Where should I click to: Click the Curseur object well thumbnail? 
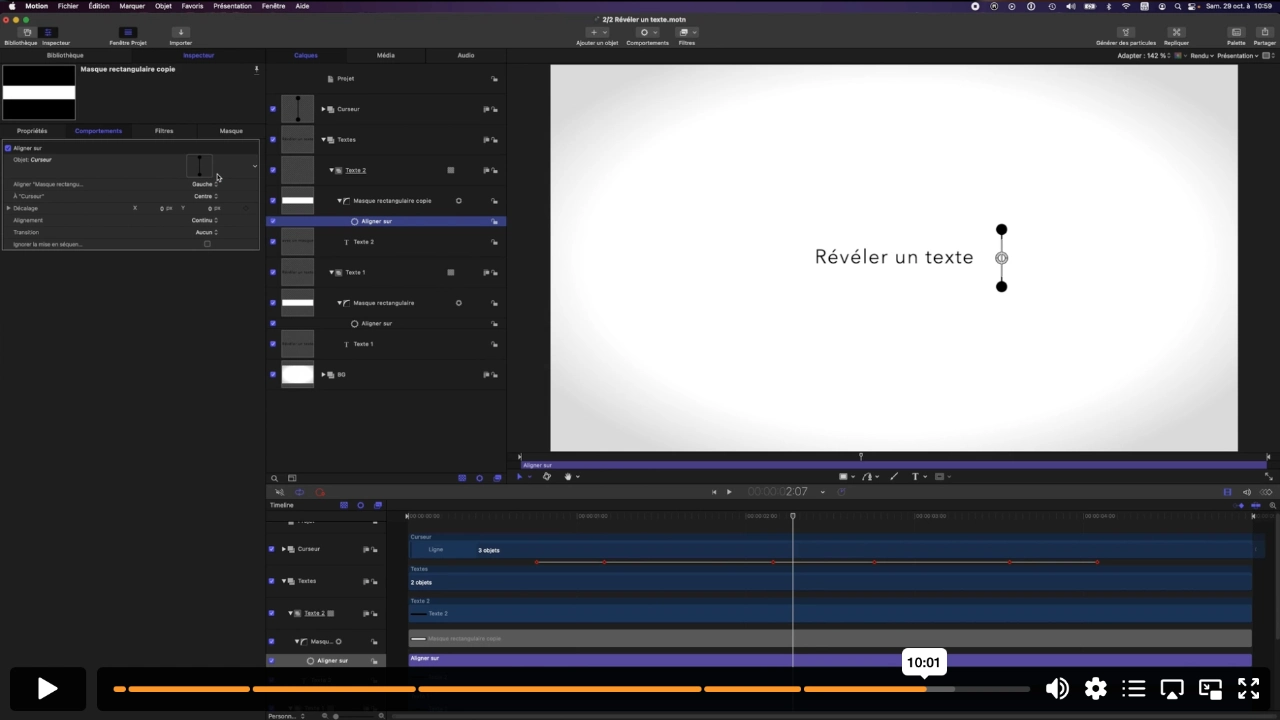pos(199,166)
